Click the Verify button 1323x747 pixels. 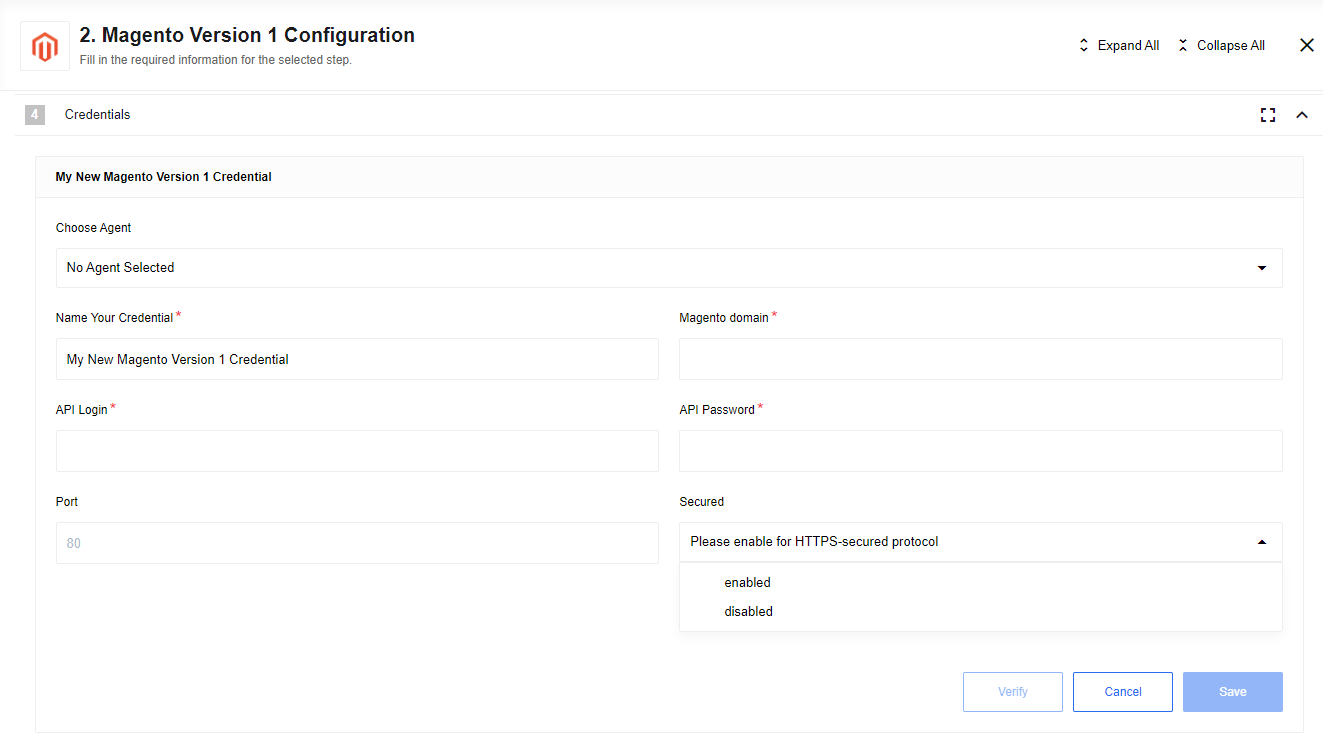[x=1013, y=692]
